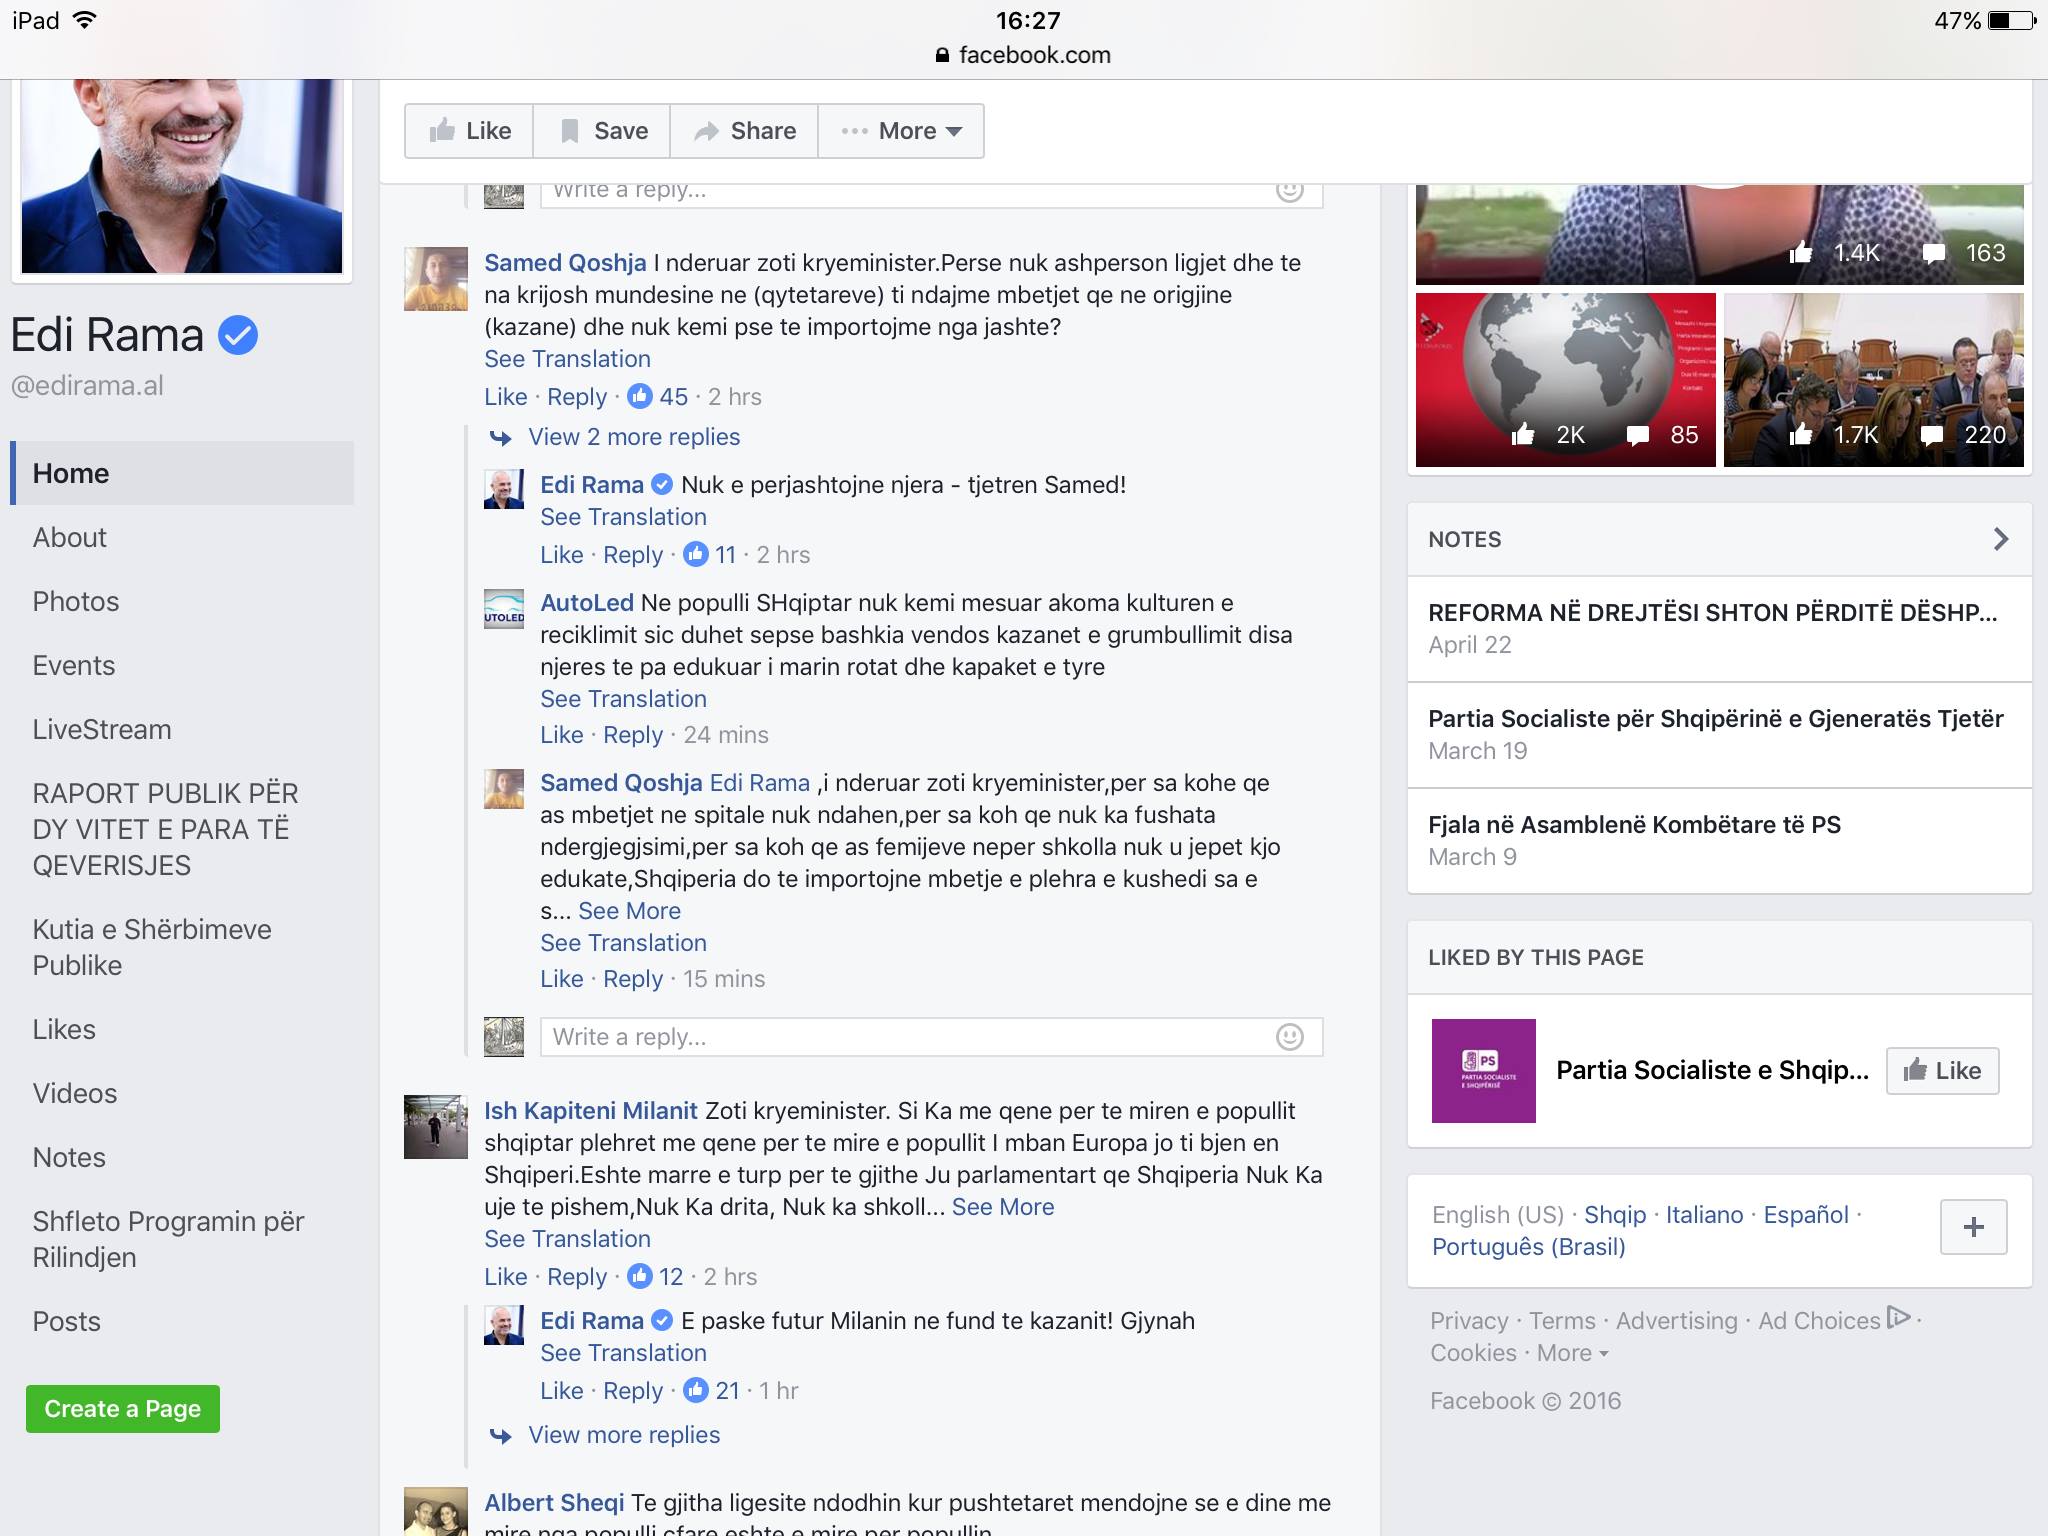Click the Like button in the top bar
This screenshot has width=2048, height=1536.
coord(469,131)
